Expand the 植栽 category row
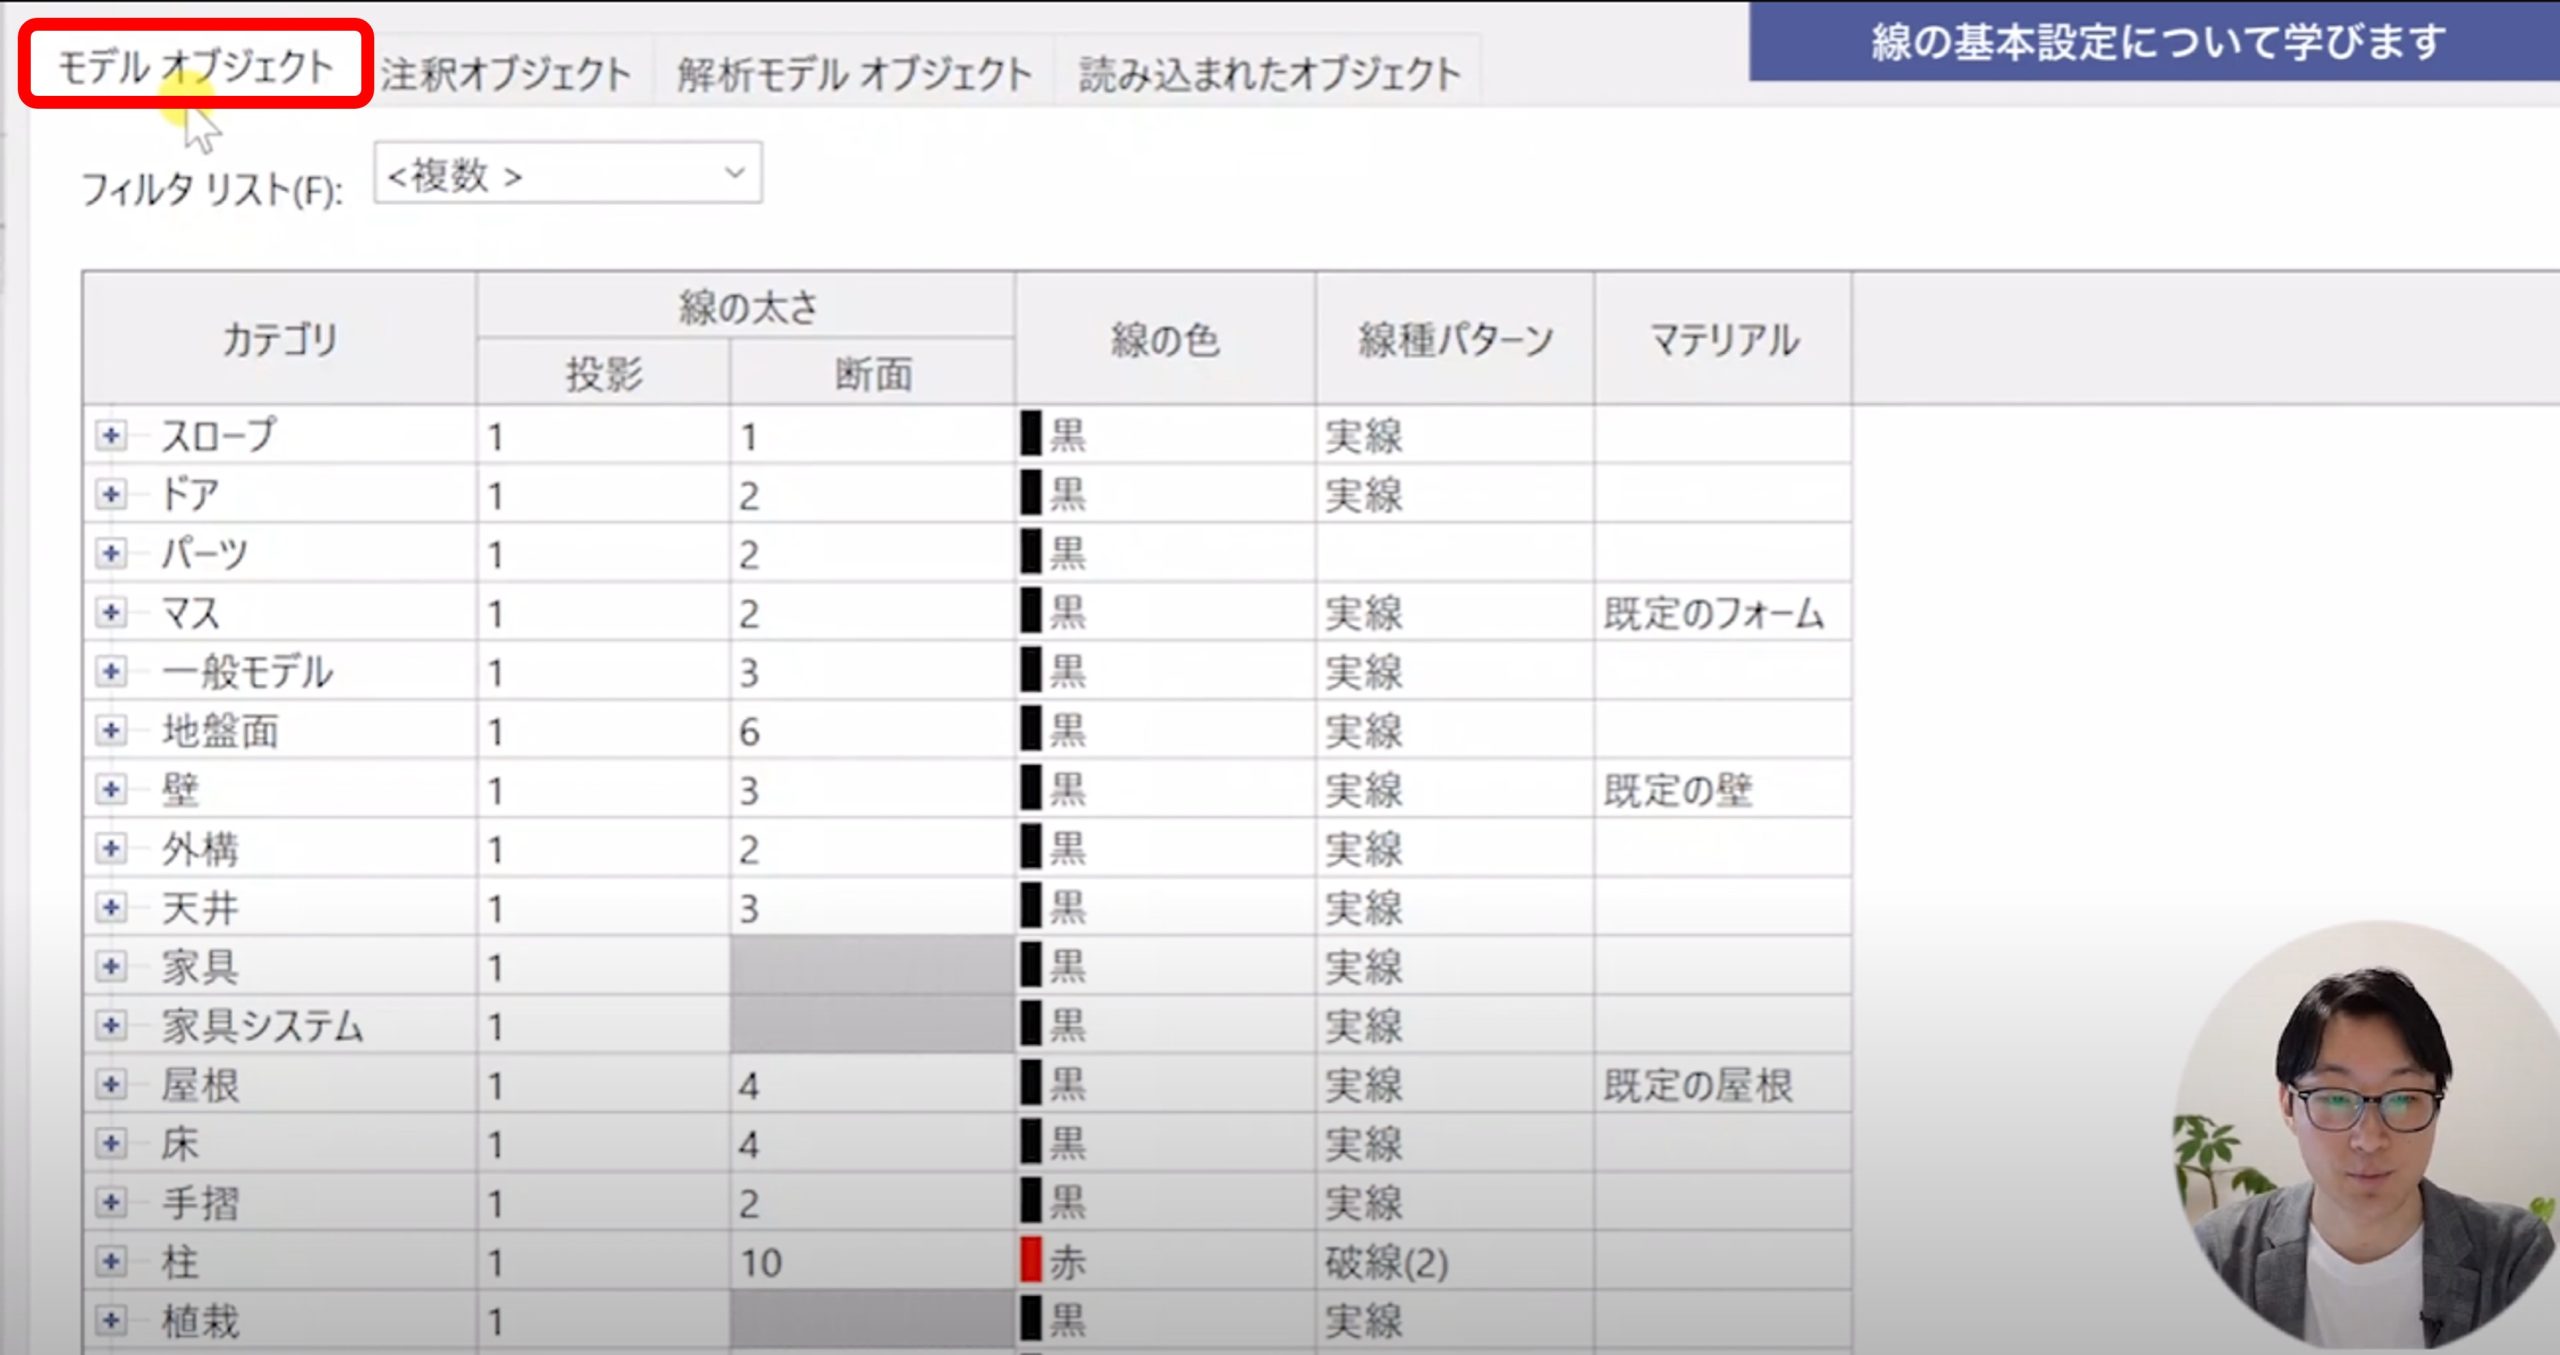This screenshot has height=1355, width=2560. coord(111,1320)
